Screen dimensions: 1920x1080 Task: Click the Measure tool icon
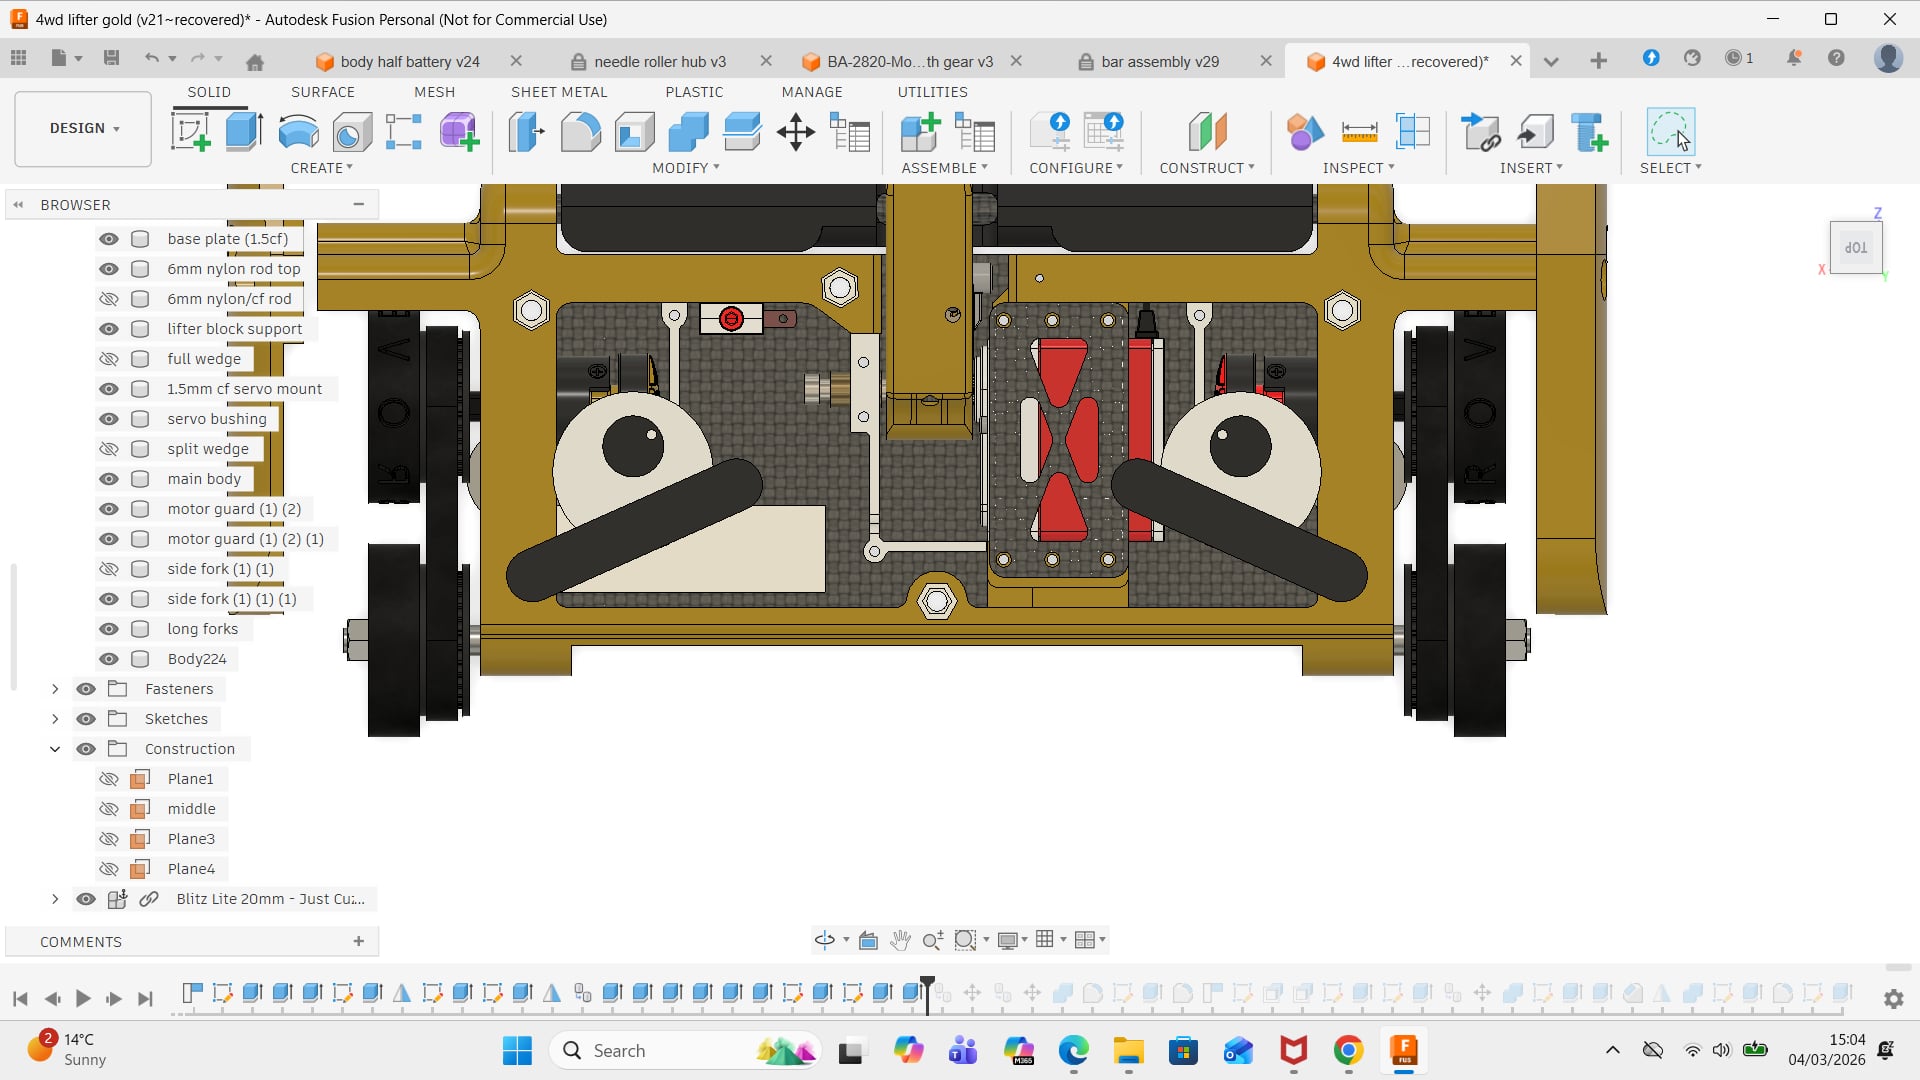(x=1359, y=132)
